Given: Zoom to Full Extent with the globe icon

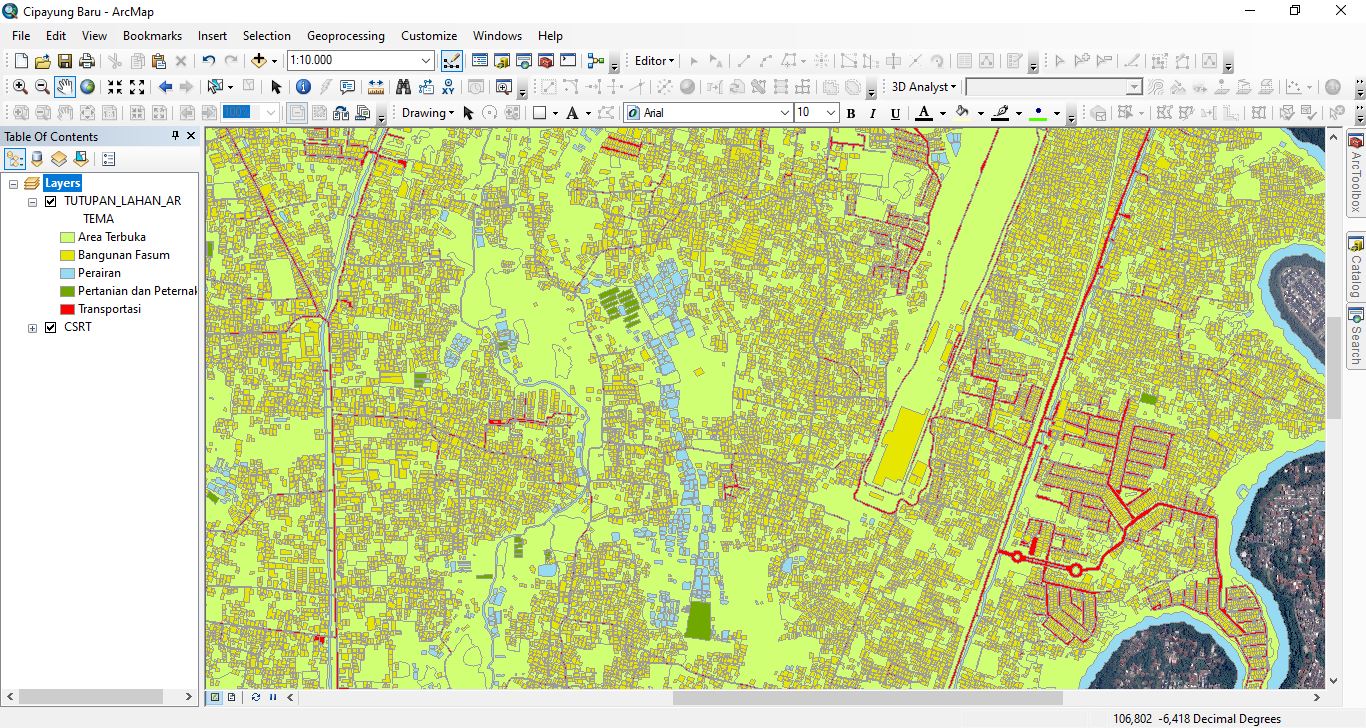Looking at the screenshot, I should click(87, 87).
